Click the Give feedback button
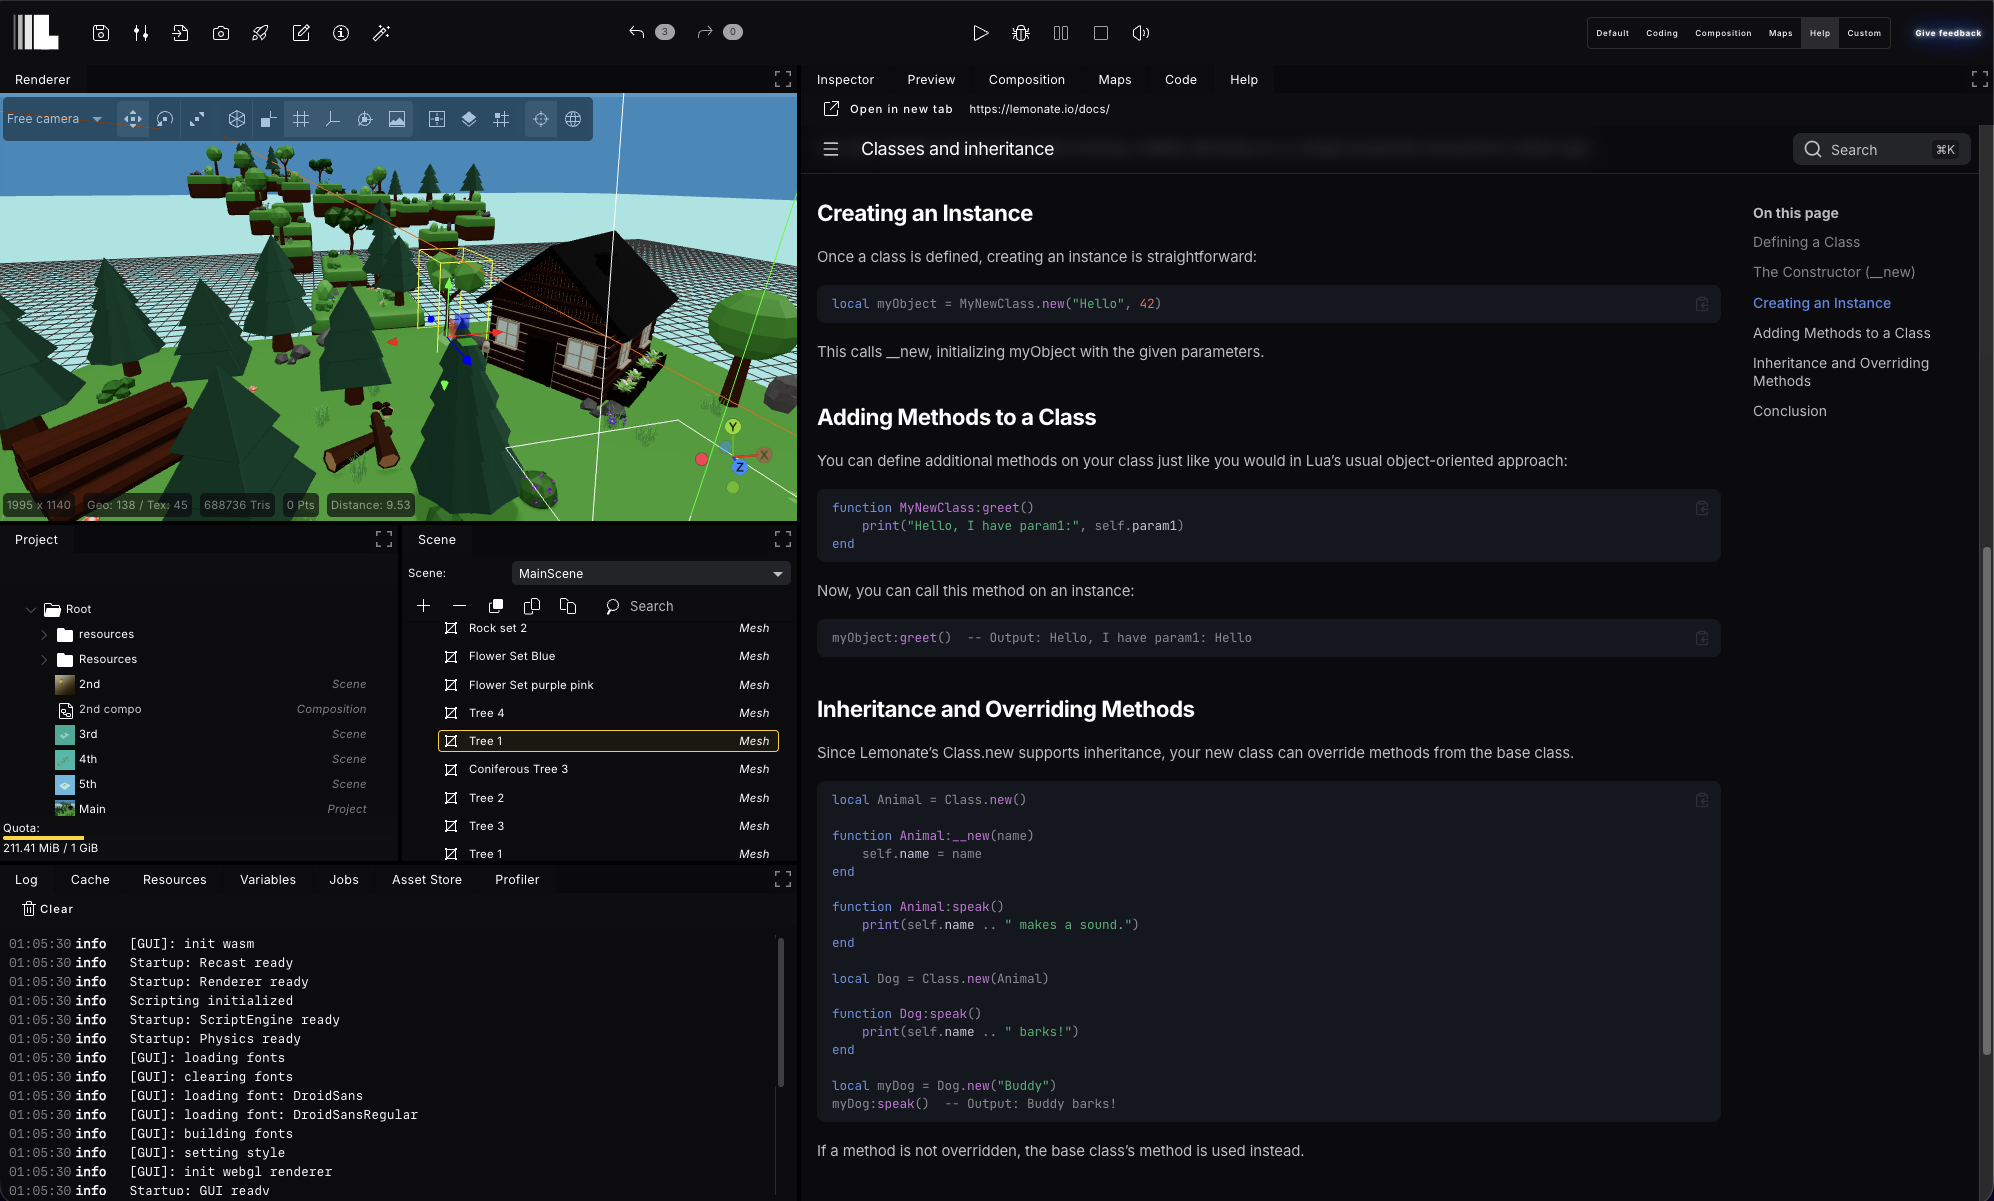 [x=1946, y=32]
